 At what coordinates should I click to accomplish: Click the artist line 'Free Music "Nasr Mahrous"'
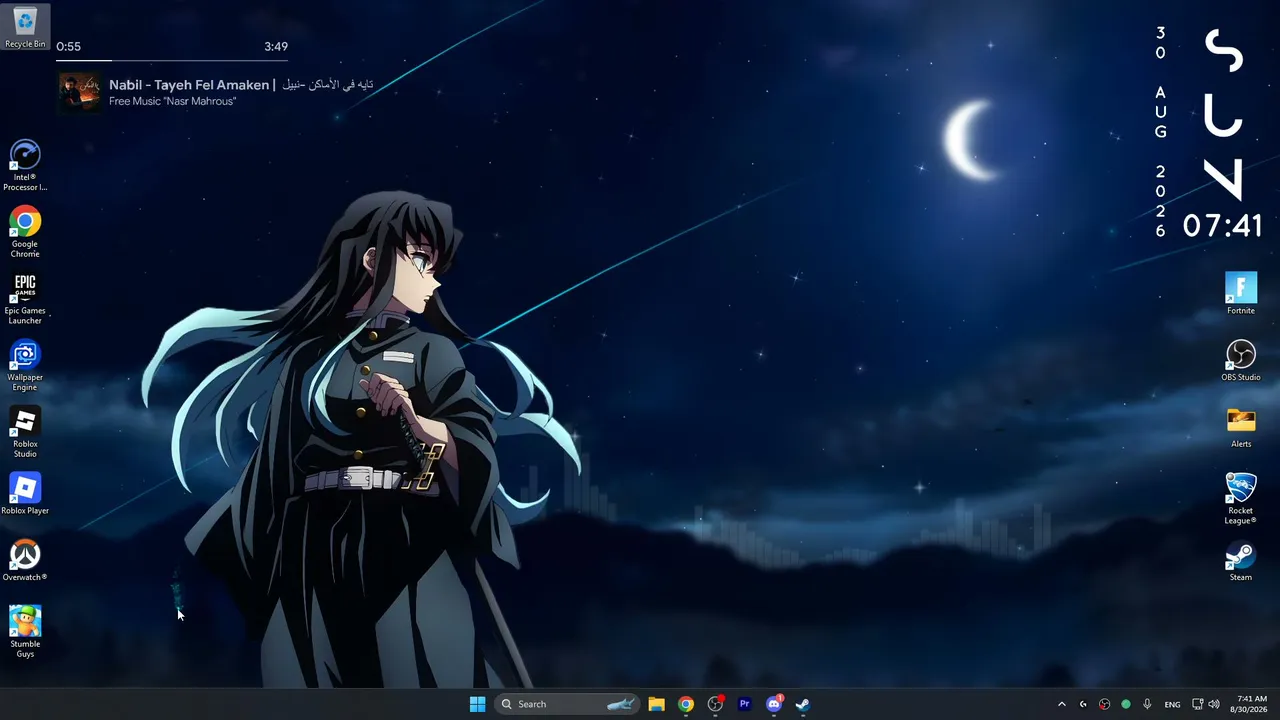[x=172, y=101]
